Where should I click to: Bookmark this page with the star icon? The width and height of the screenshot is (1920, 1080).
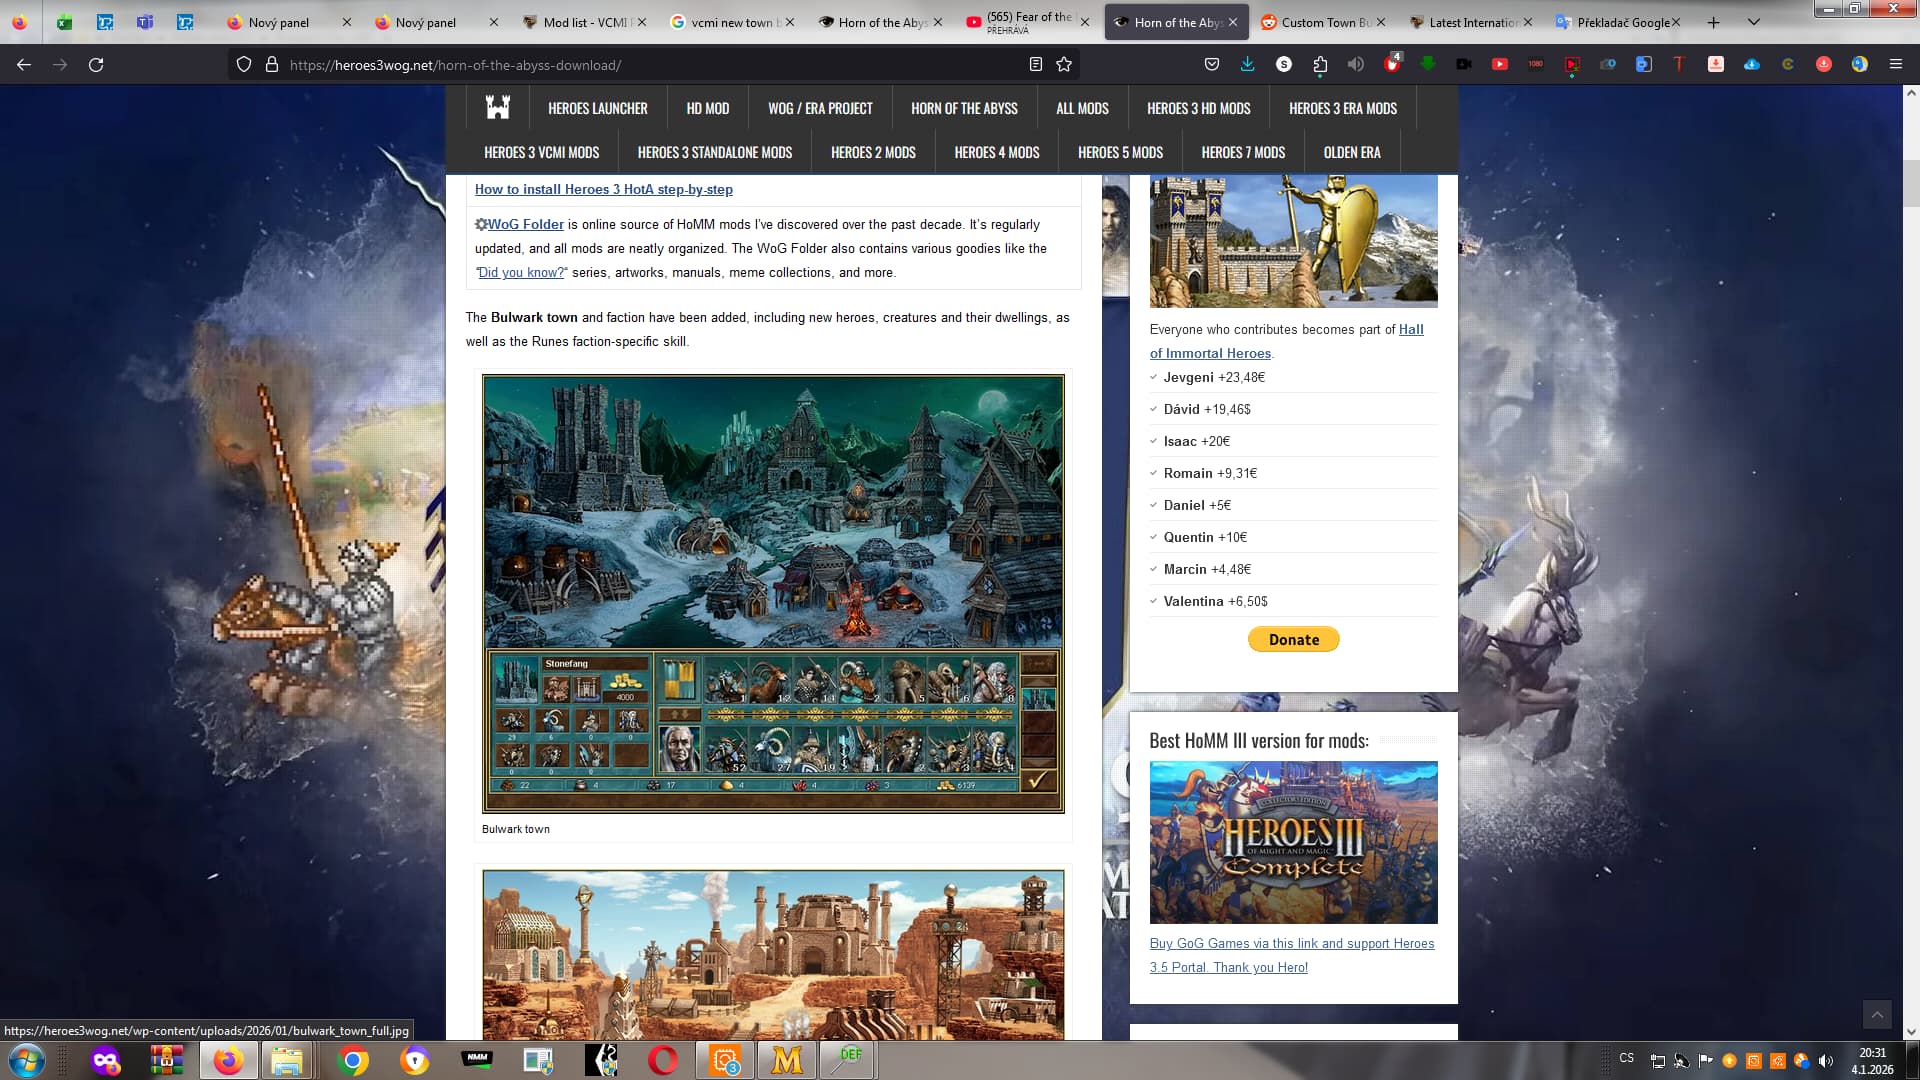1064,65
